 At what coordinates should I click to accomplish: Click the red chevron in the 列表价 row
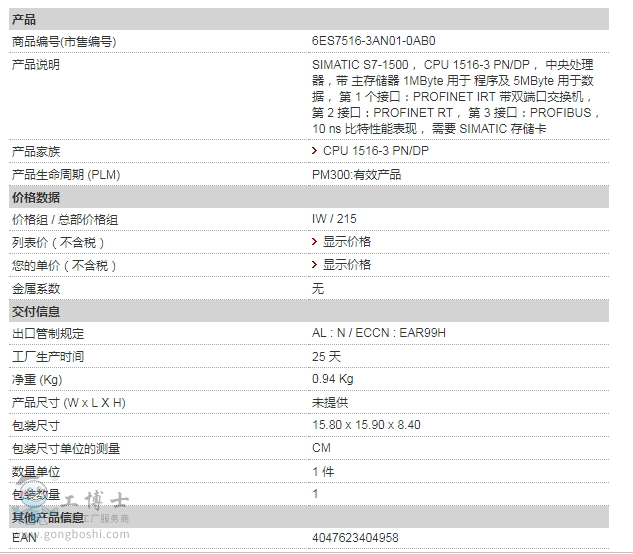pos(314,241)
